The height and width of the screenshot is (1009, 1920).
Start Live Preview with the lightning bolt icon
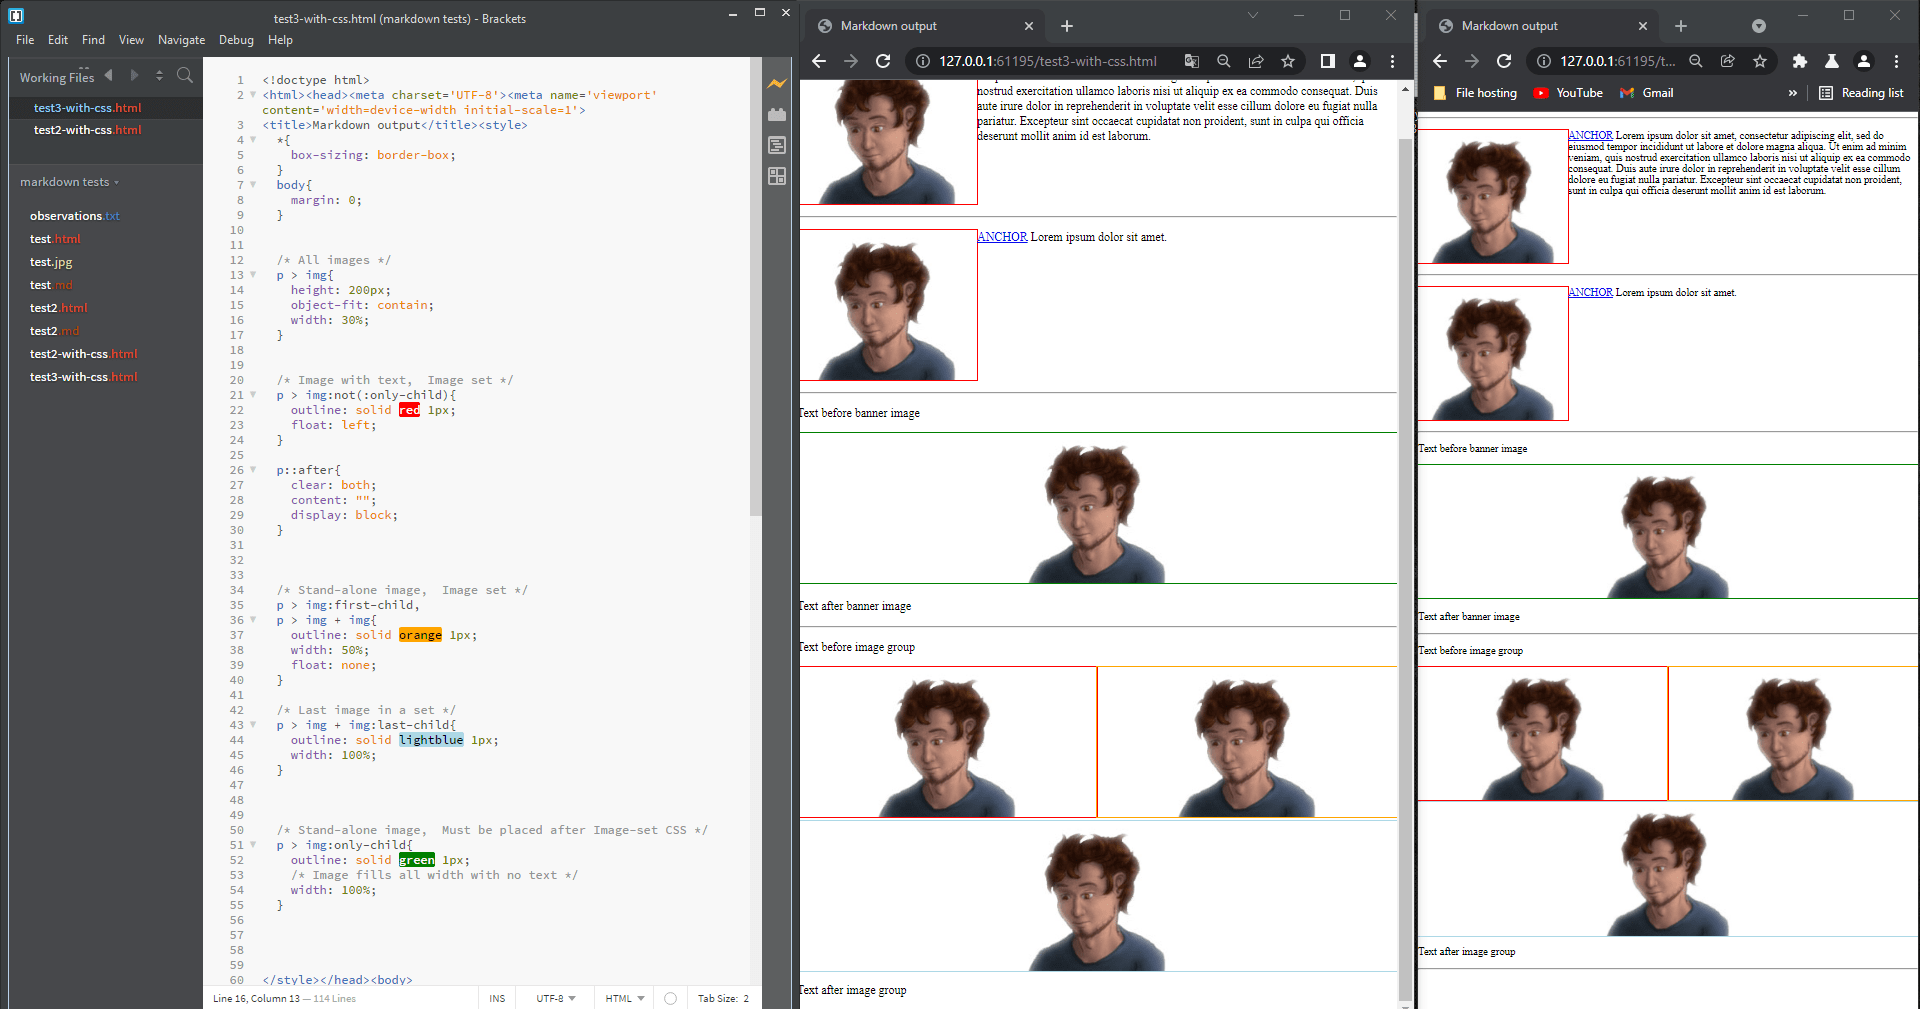(x=776, y=84)
